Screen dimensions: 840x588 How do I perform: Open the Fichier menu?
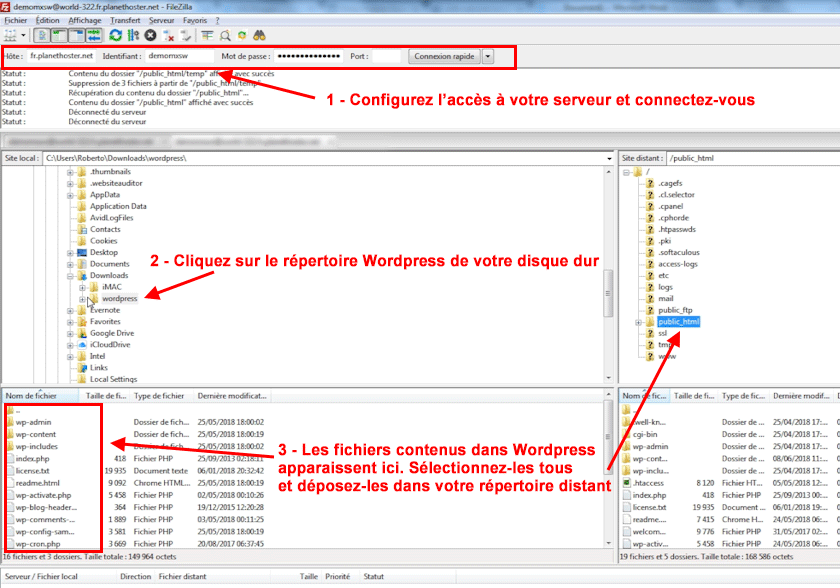[16, 20]
